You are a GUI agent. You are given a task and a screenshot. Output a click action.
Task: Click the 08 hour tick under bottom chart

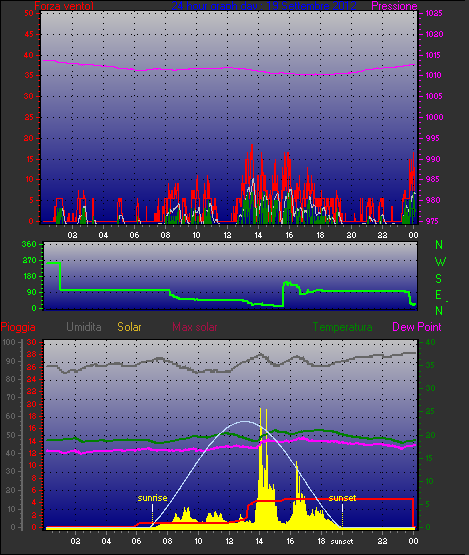tap(167, 541)
